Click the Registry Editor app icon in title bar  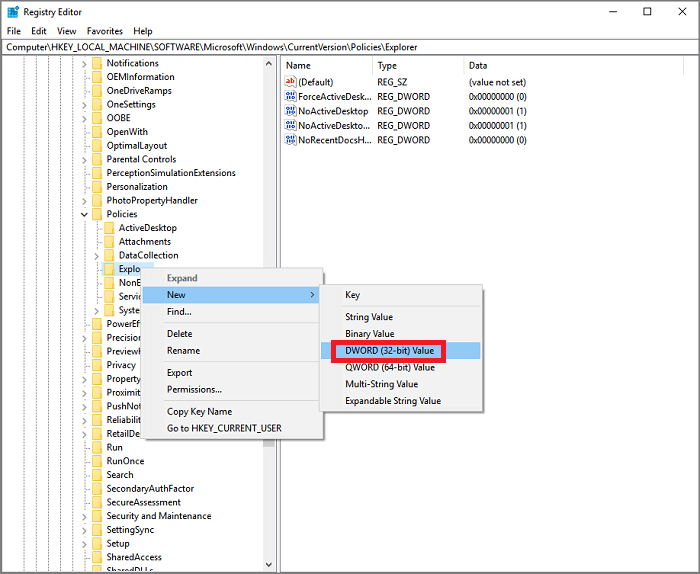tap(12, 12)
